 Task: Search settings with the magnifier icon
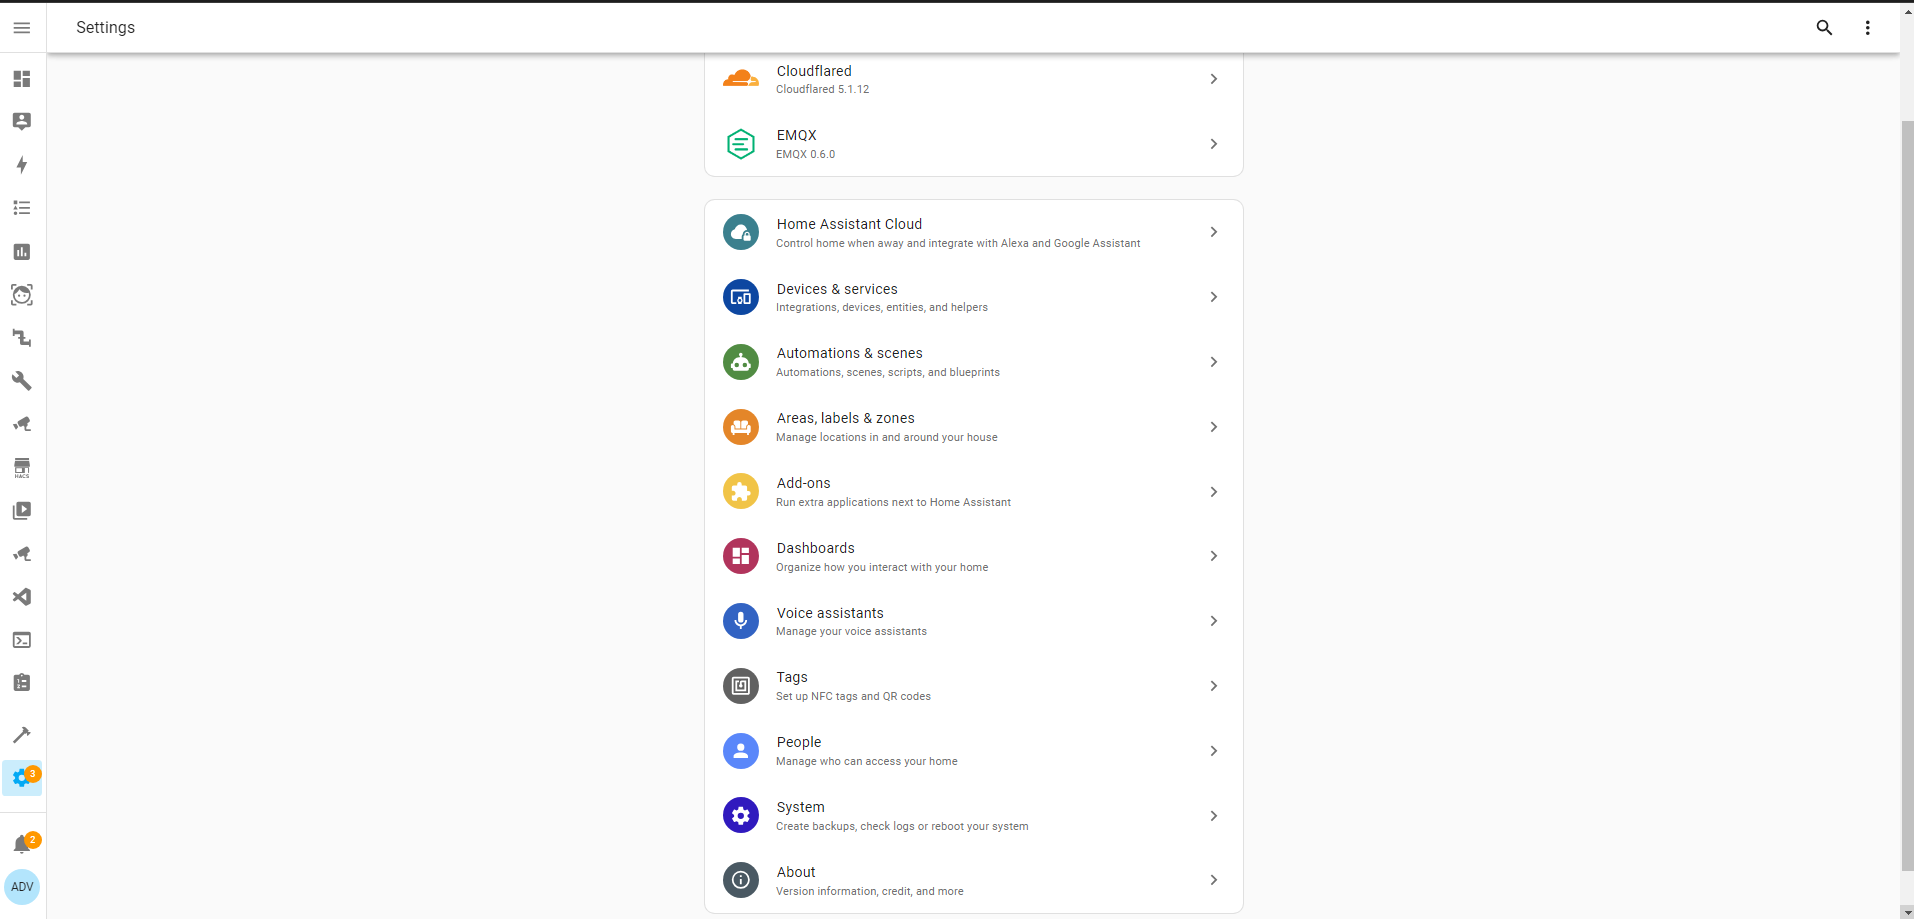pyautogui.click(x=1824, y=28)
